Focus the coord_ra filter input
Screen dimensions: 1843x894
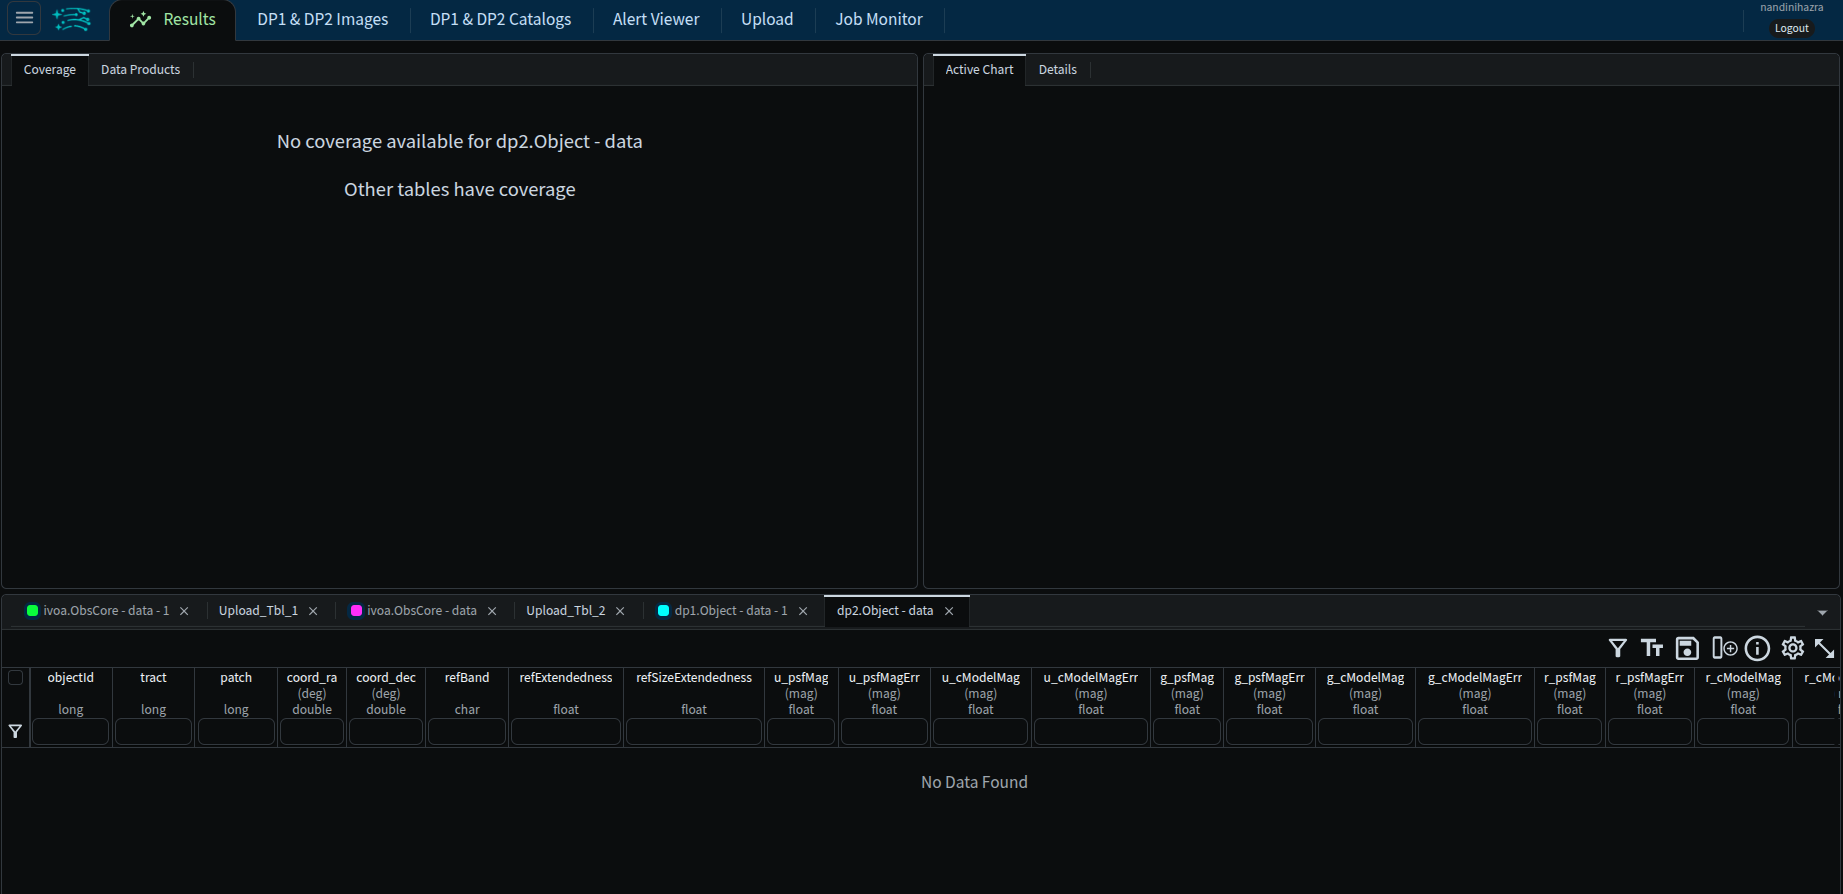312,732
